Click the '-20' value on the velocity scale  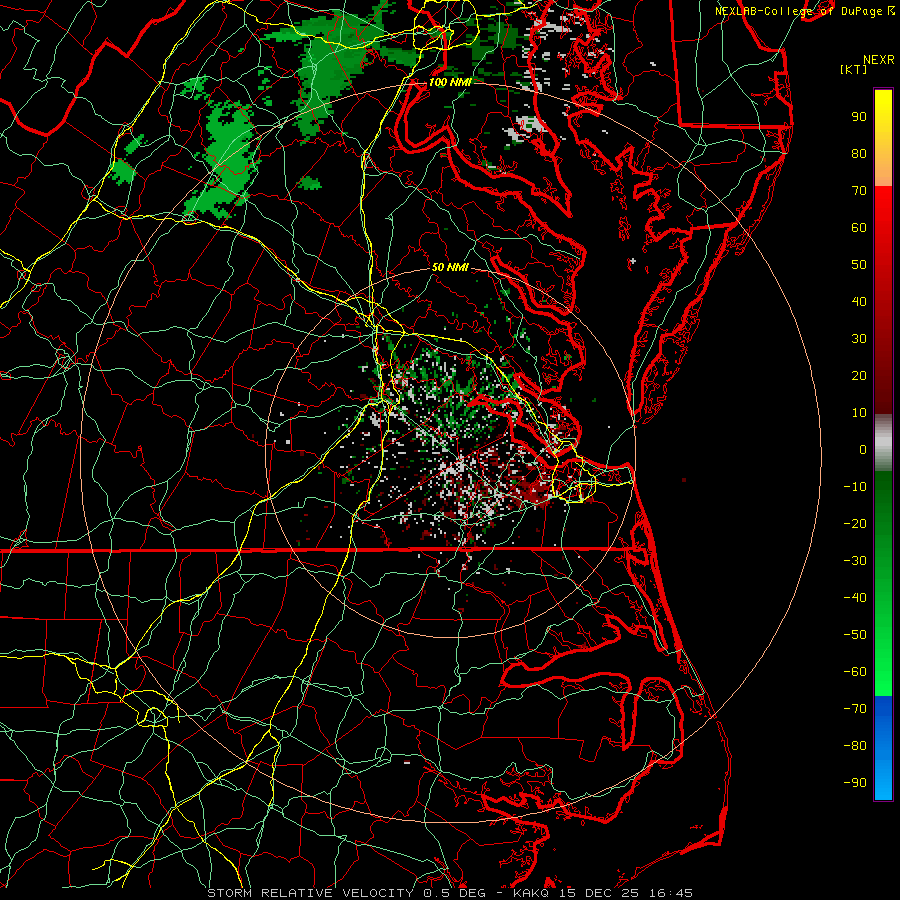(x=855, y=523)
